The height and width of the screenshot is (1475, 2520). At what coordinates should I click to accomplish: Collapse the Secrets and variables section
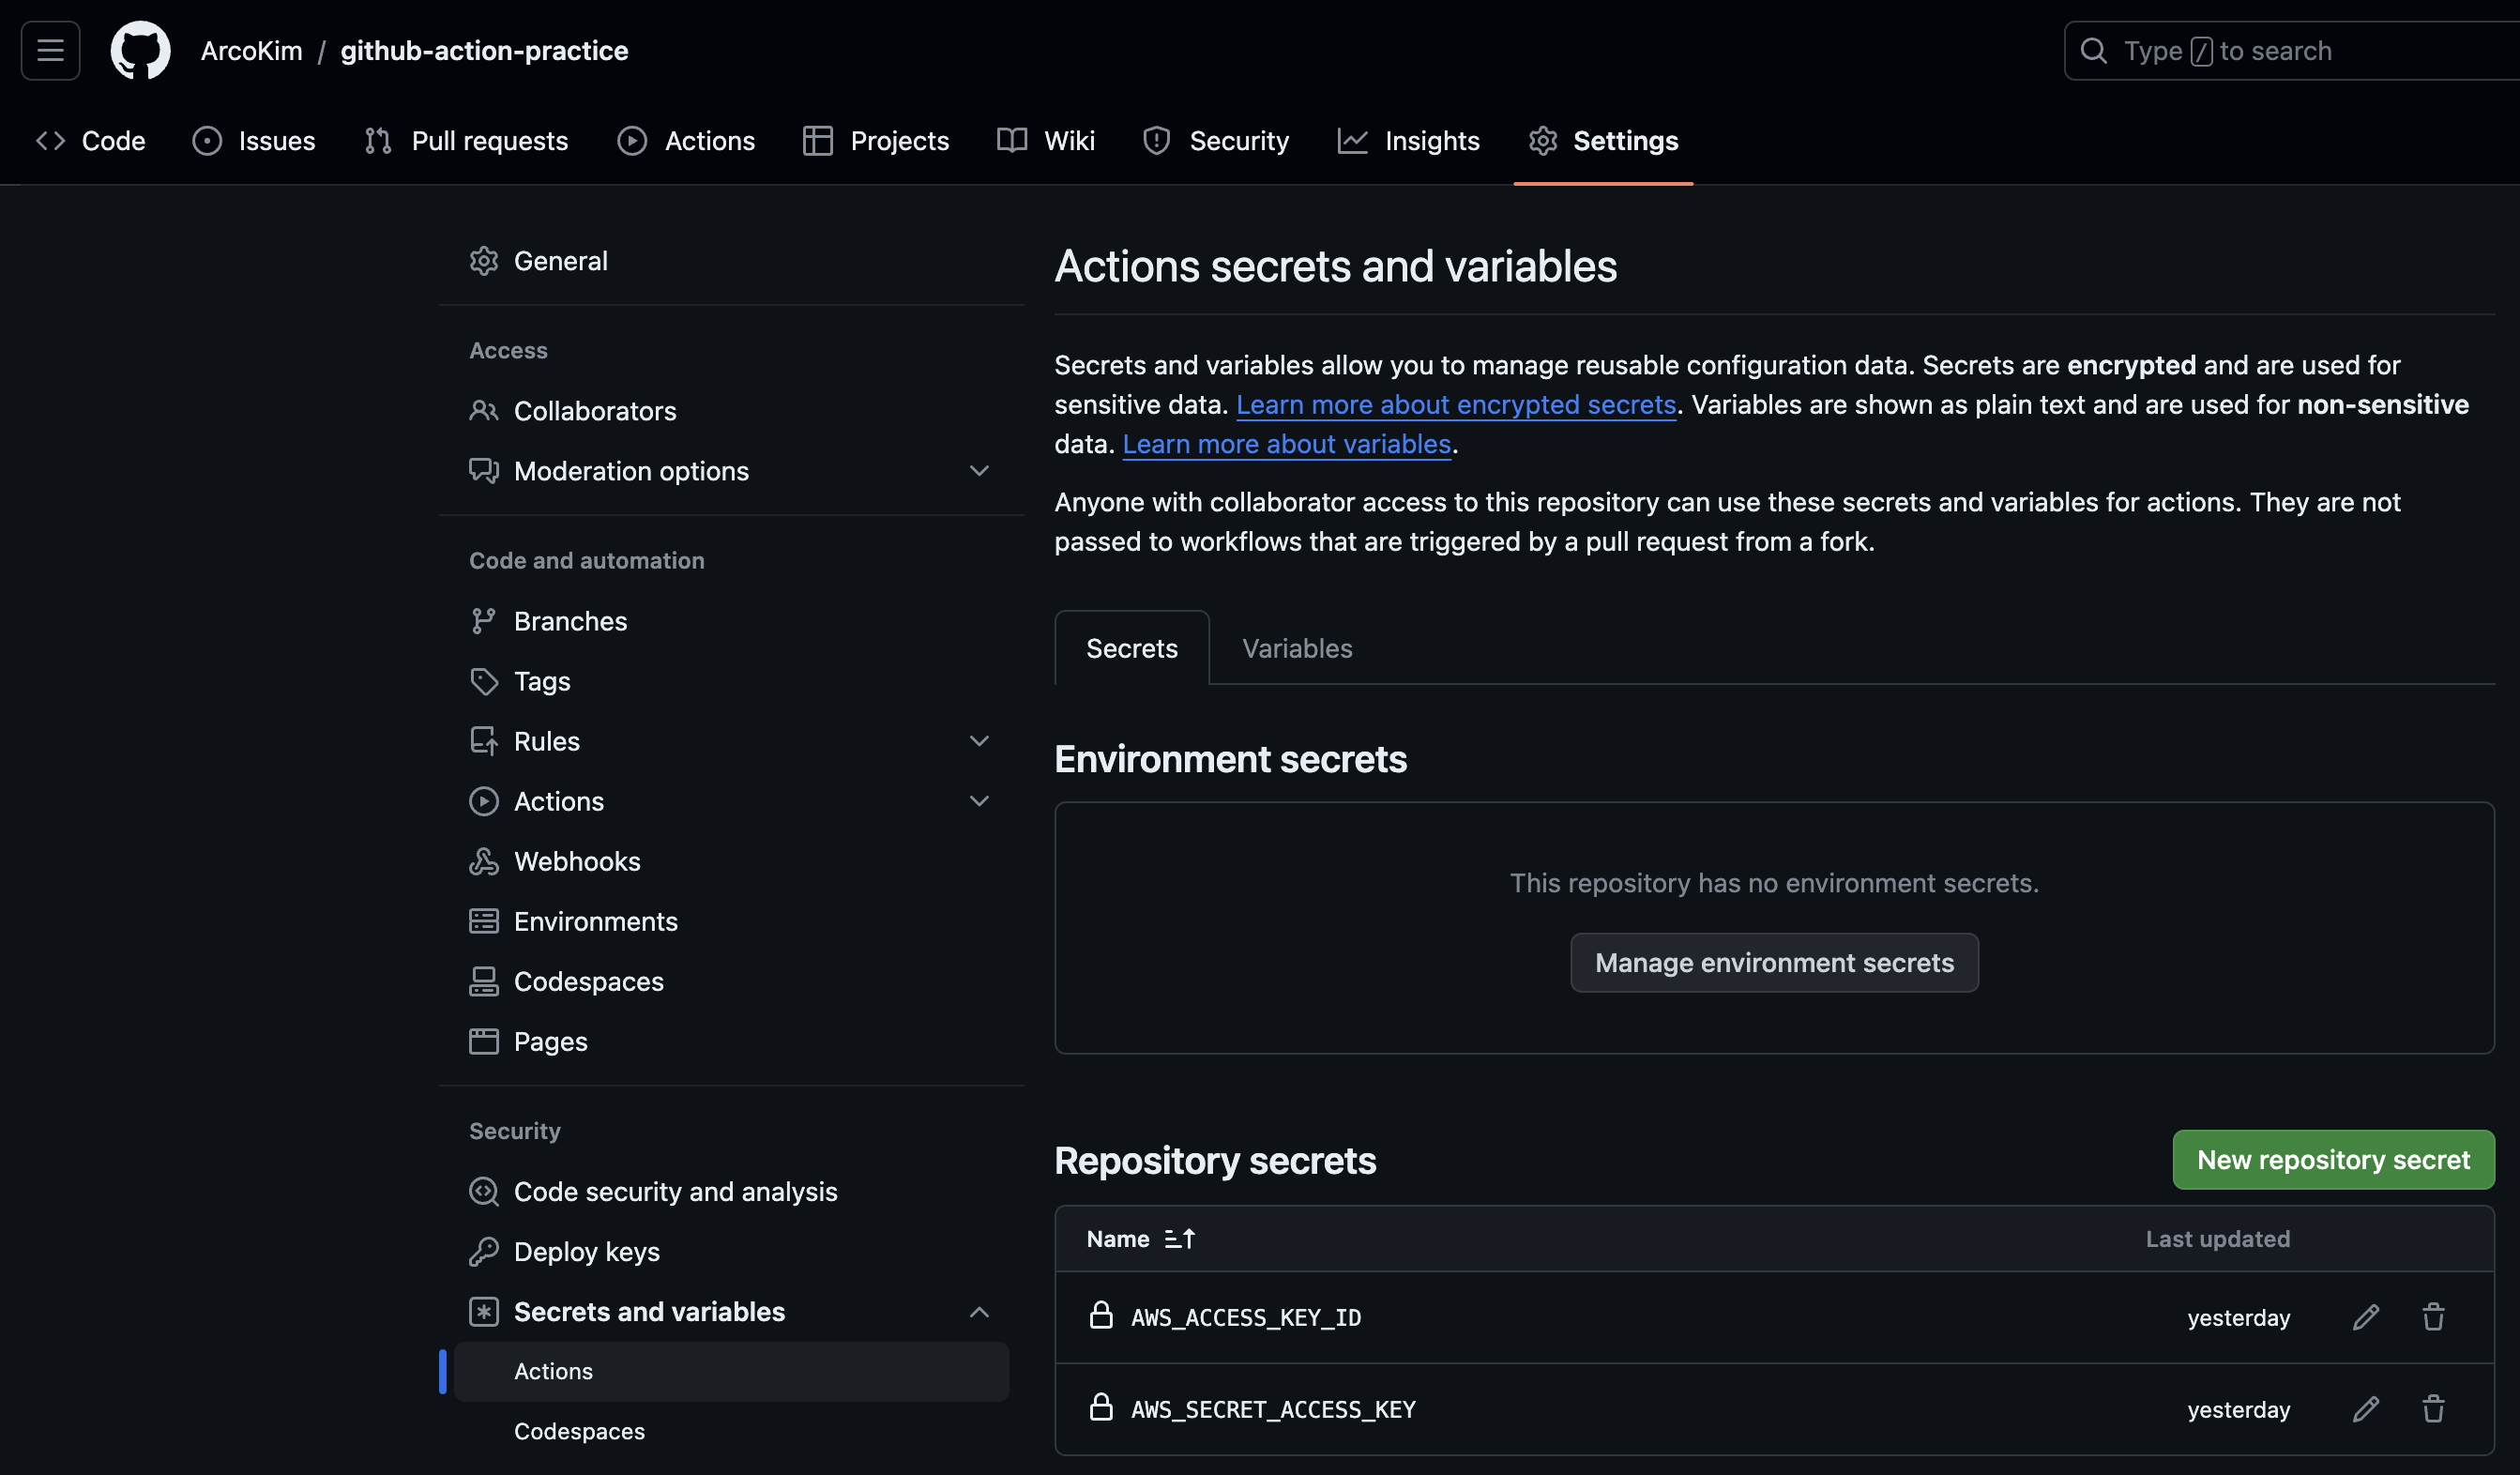pyautogui.click(x=979, y=1312)
